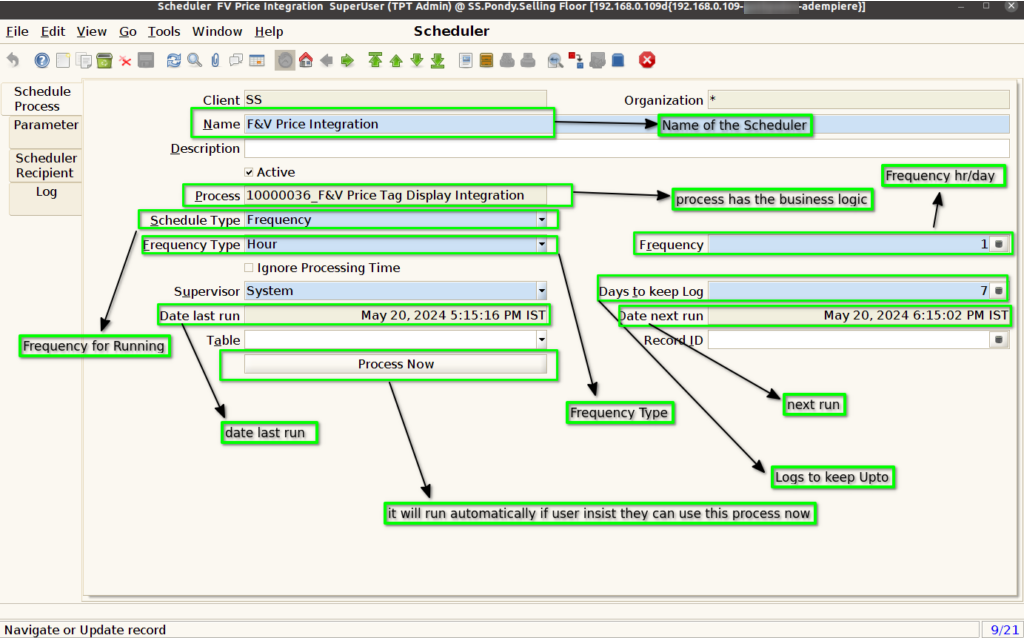Open the Find magnifier icon
Image resolution: width=1024 pixels, height=638 pixels.
tap(195, 60)
